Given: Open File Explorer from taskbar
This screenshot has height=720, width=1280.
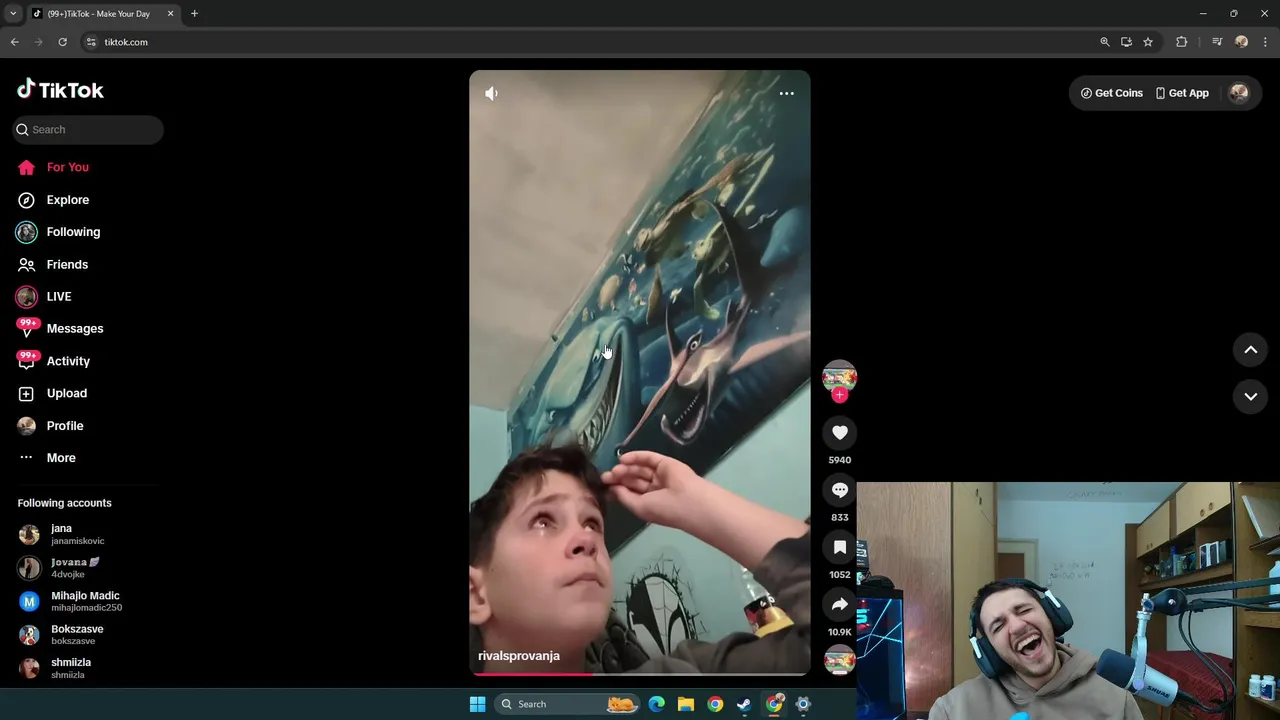Looking at the screenshot, I should [686, 704].
